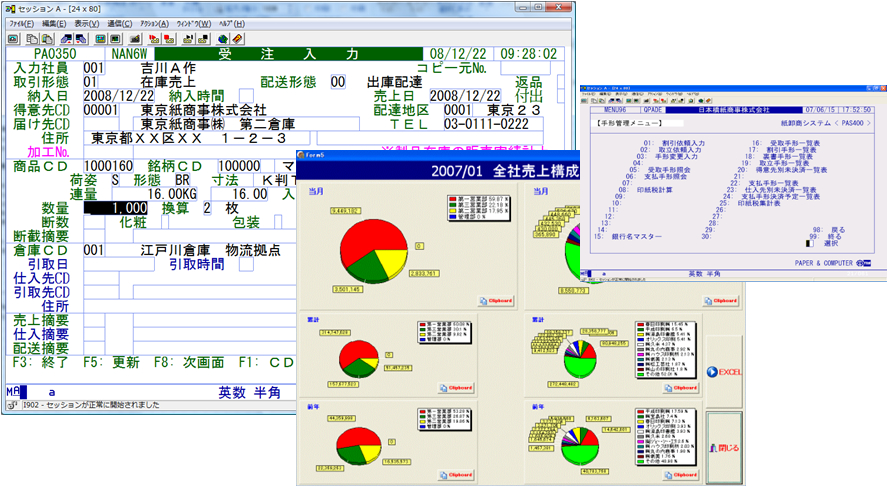The width and height of the screenshot is (888, 487).
Task: Click Clipboard button under right 累計 chart
Action: coord(681,388)
